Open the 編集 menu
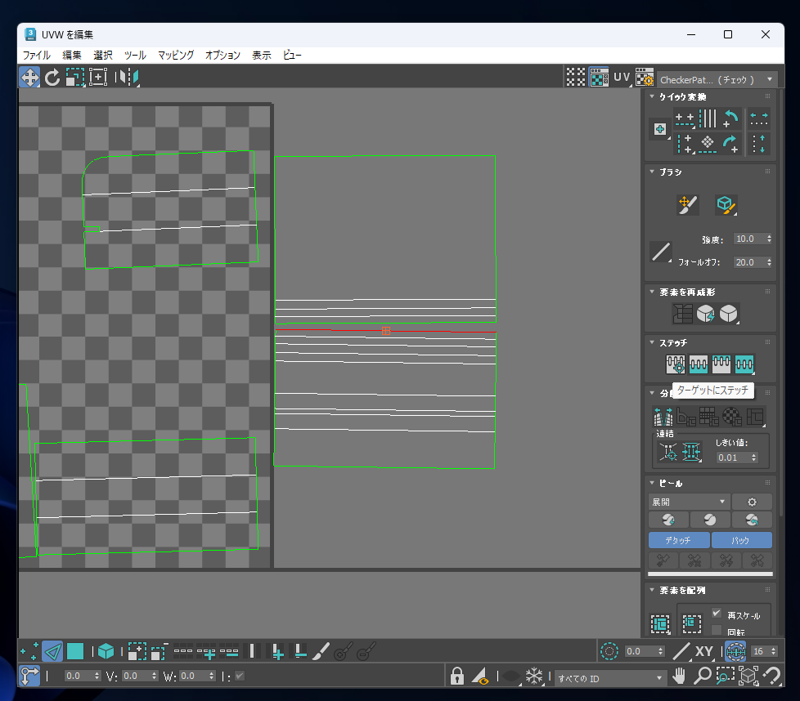The height and width of the screenshot is (701, 800). pyautogui.click(x=71, y=55)
